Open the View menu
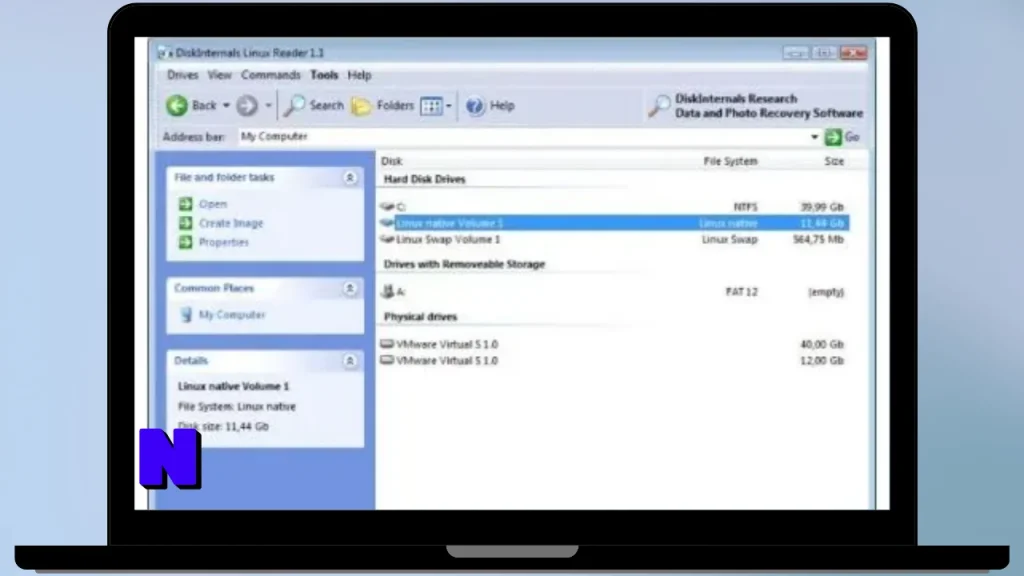 (219, 75)
